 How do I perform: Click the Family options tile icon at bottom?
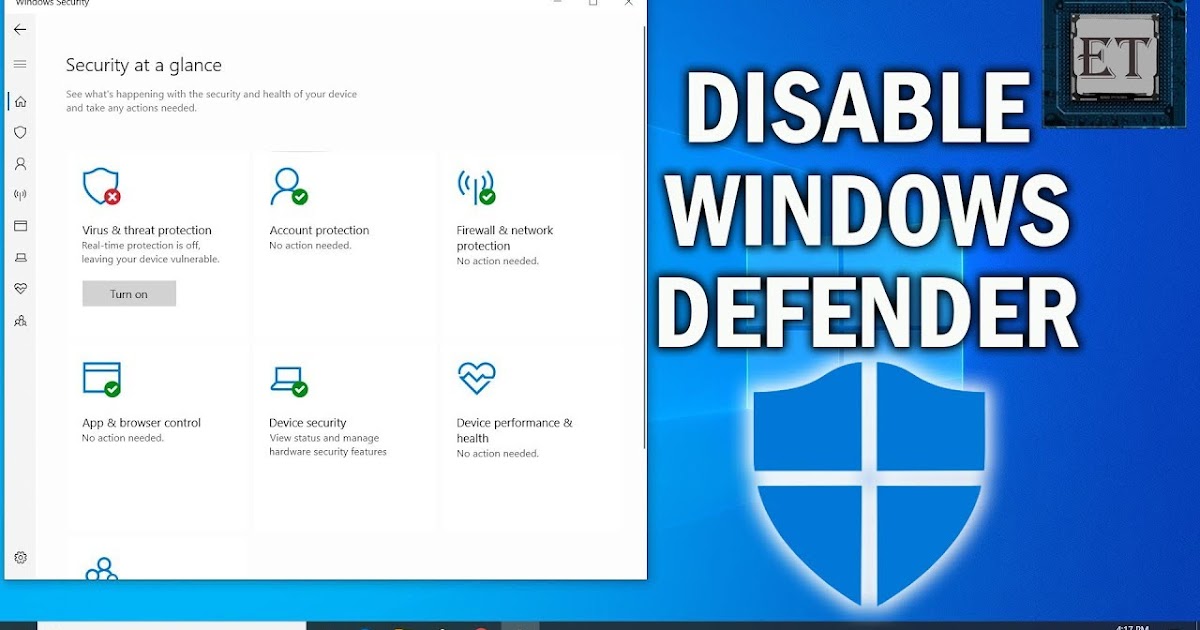tap(101, 569)
